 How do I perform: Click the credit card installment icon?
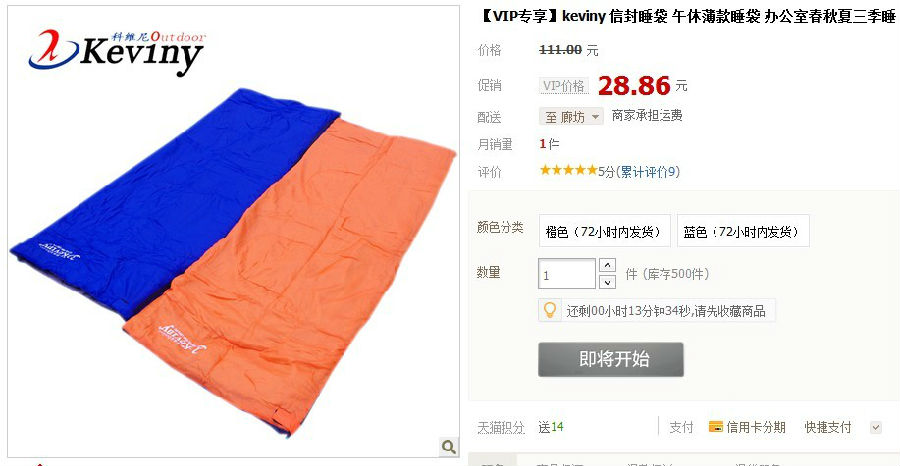(715, 427)
